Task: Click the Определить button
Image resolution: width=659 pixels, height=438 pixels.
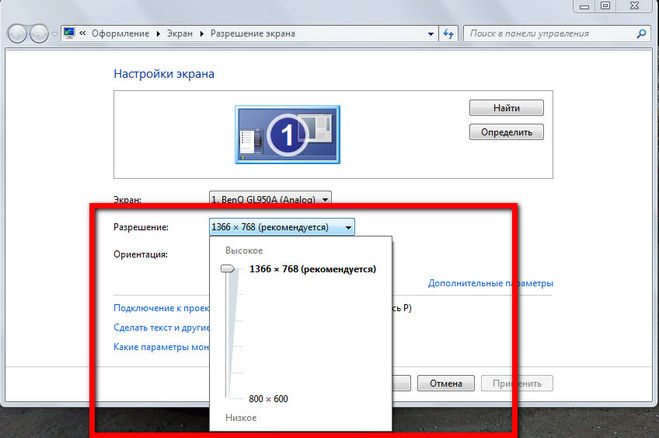Action: click(x=506, y=132)
